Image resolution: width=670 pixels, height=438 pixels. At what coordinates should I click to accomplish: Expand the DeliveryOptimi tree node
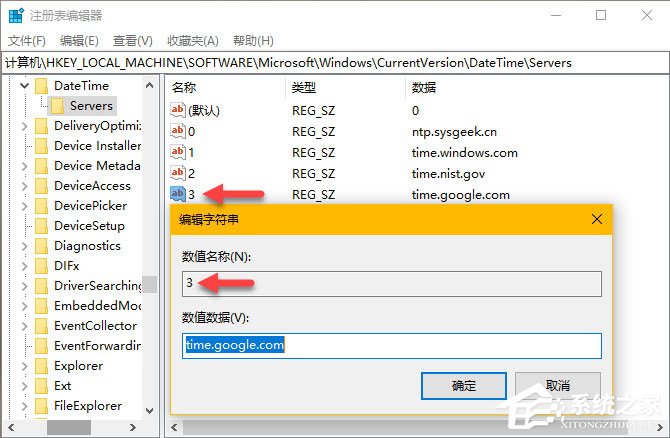(24, 126)
